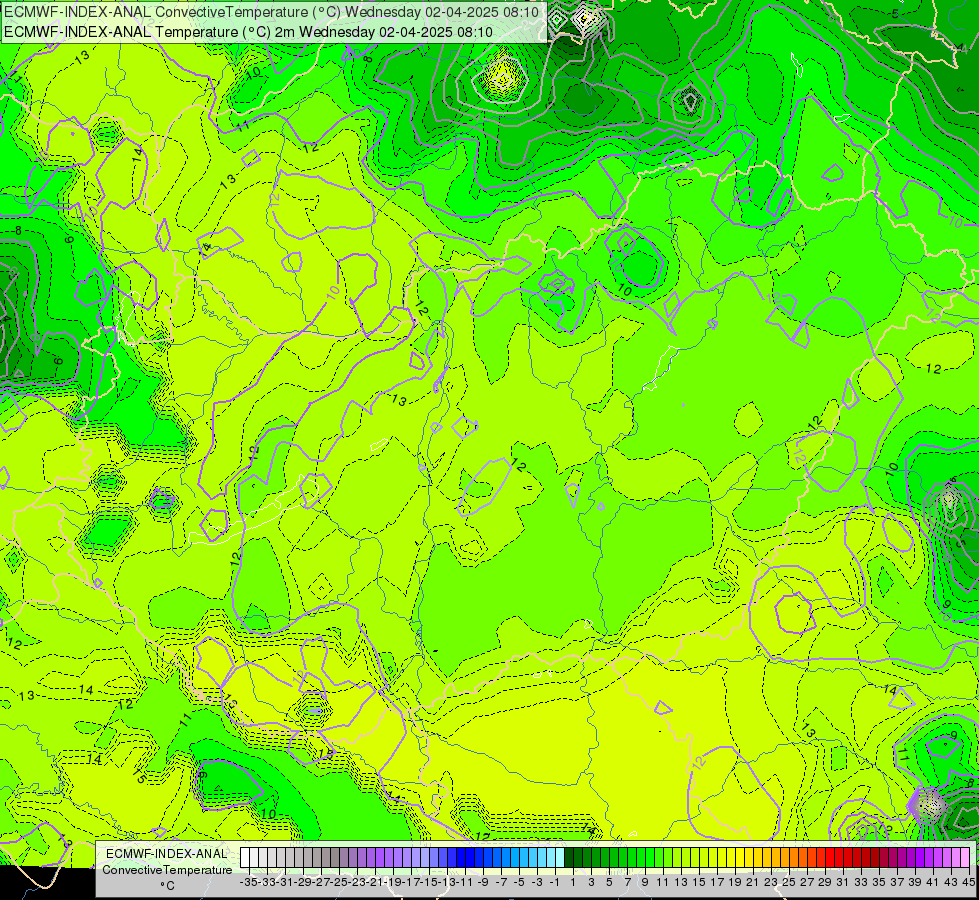Image resolution: width=979 pixels, height=900 pixels.
Task: Pick the light cyan swatch above -1
Action: click(x=553, y=857)
